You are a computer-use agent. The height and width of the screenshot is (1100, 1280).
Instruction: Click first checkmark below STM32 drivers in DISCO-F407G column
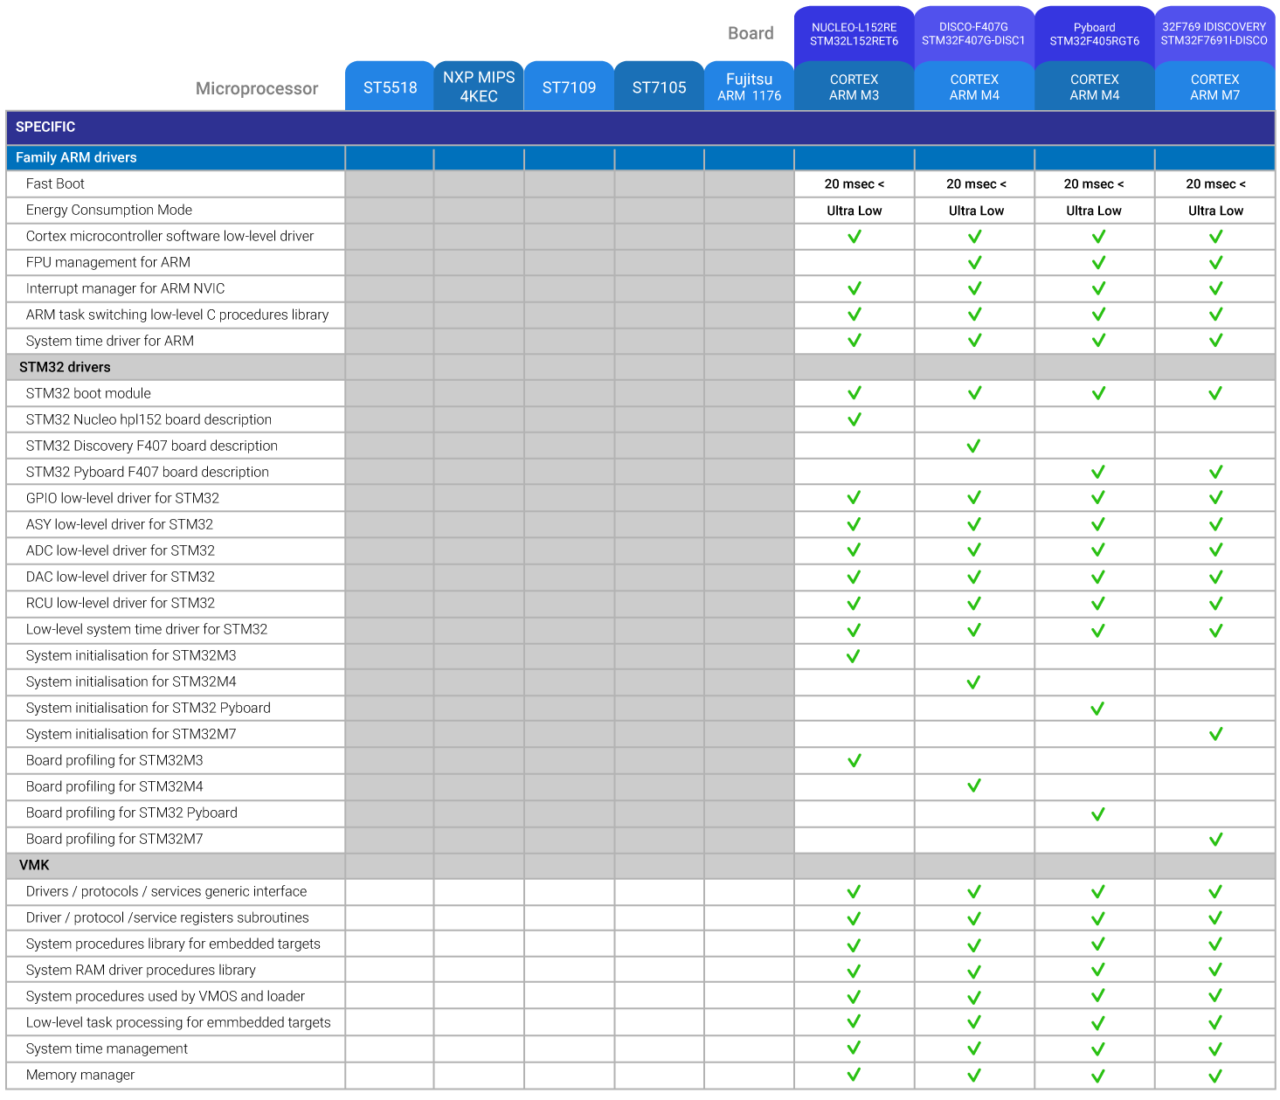pyautogui.click(x=975, y=394)
